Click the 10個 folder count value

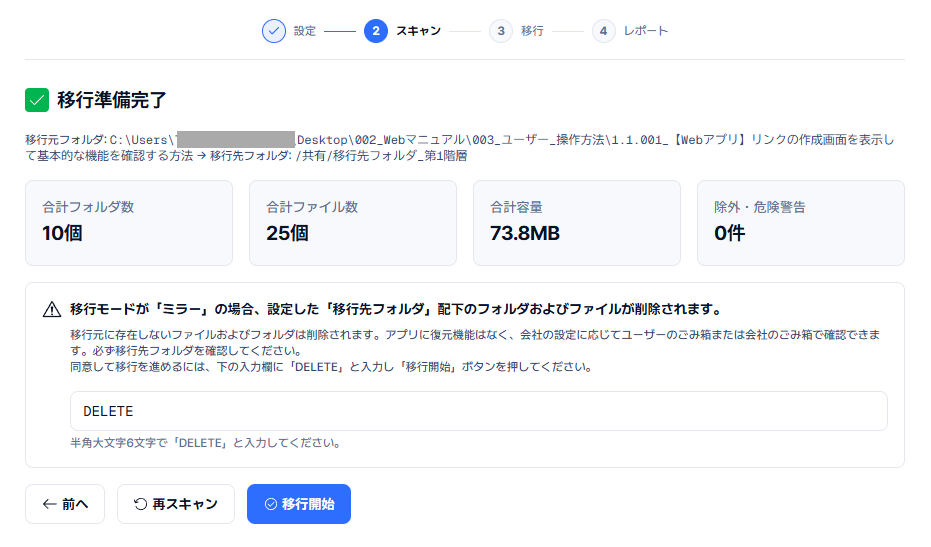point(62,233)
